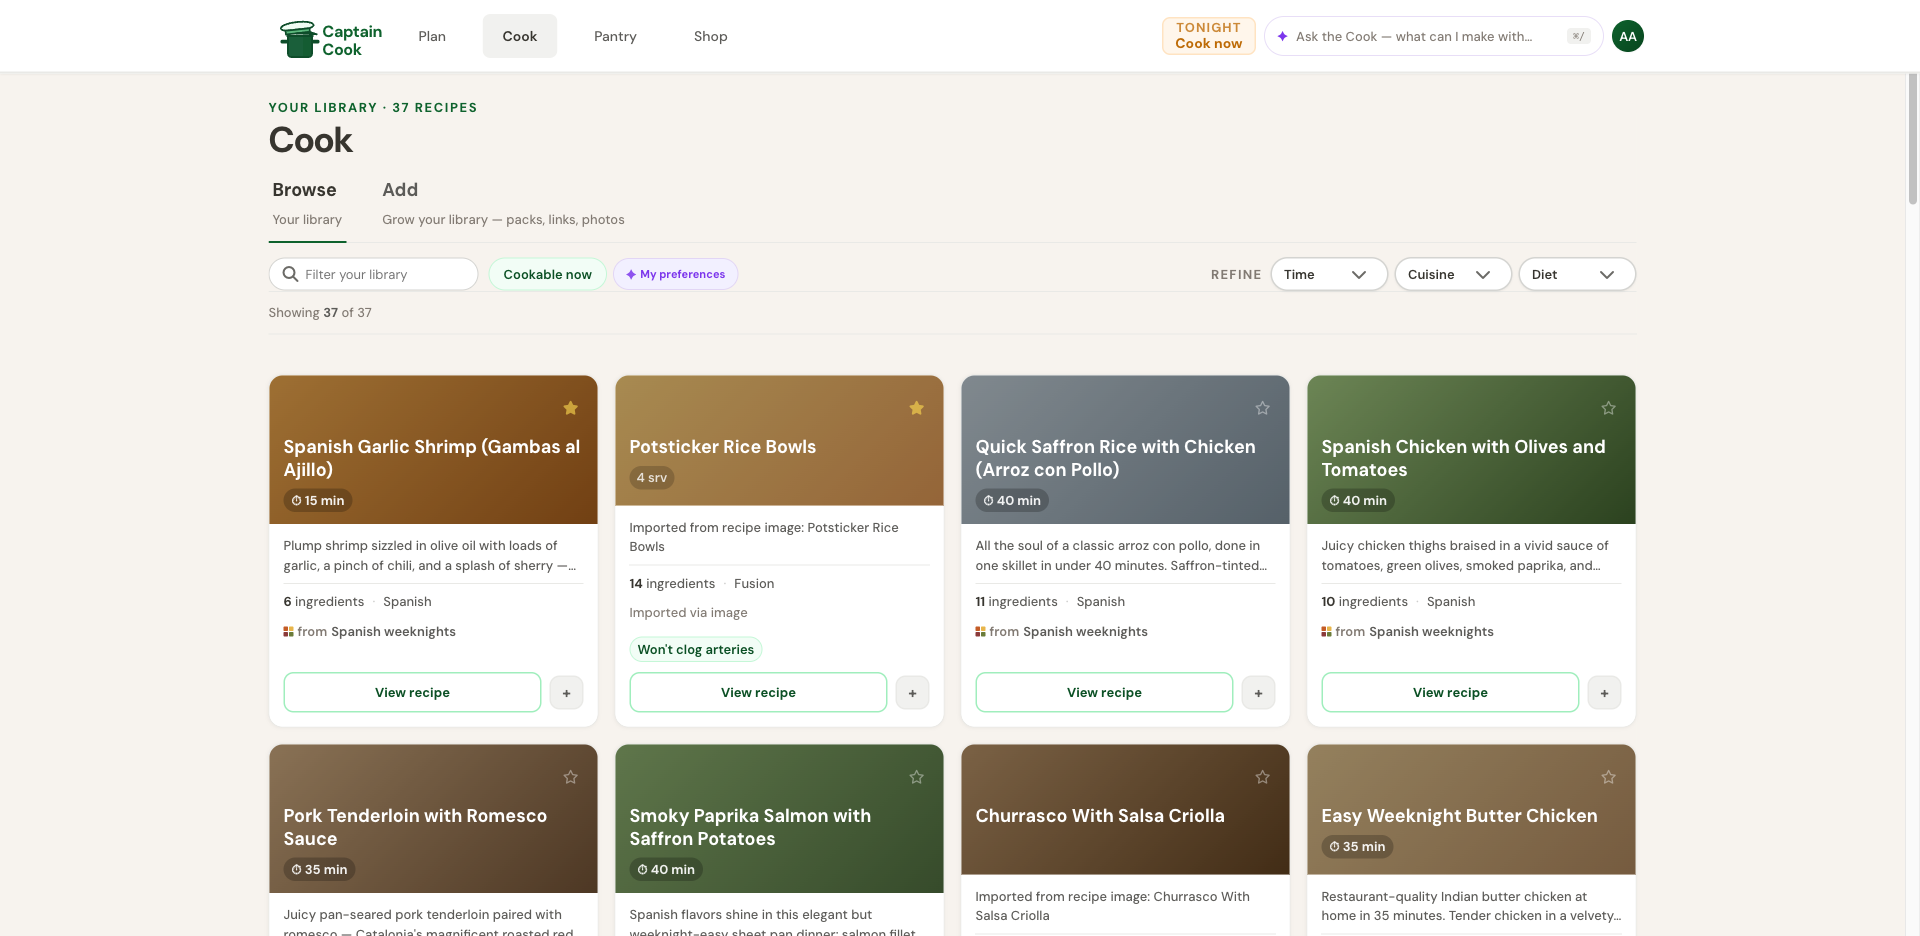The image size is (1920, 936).
Task: Open the AA user avatar
Action: [1628, 36]
